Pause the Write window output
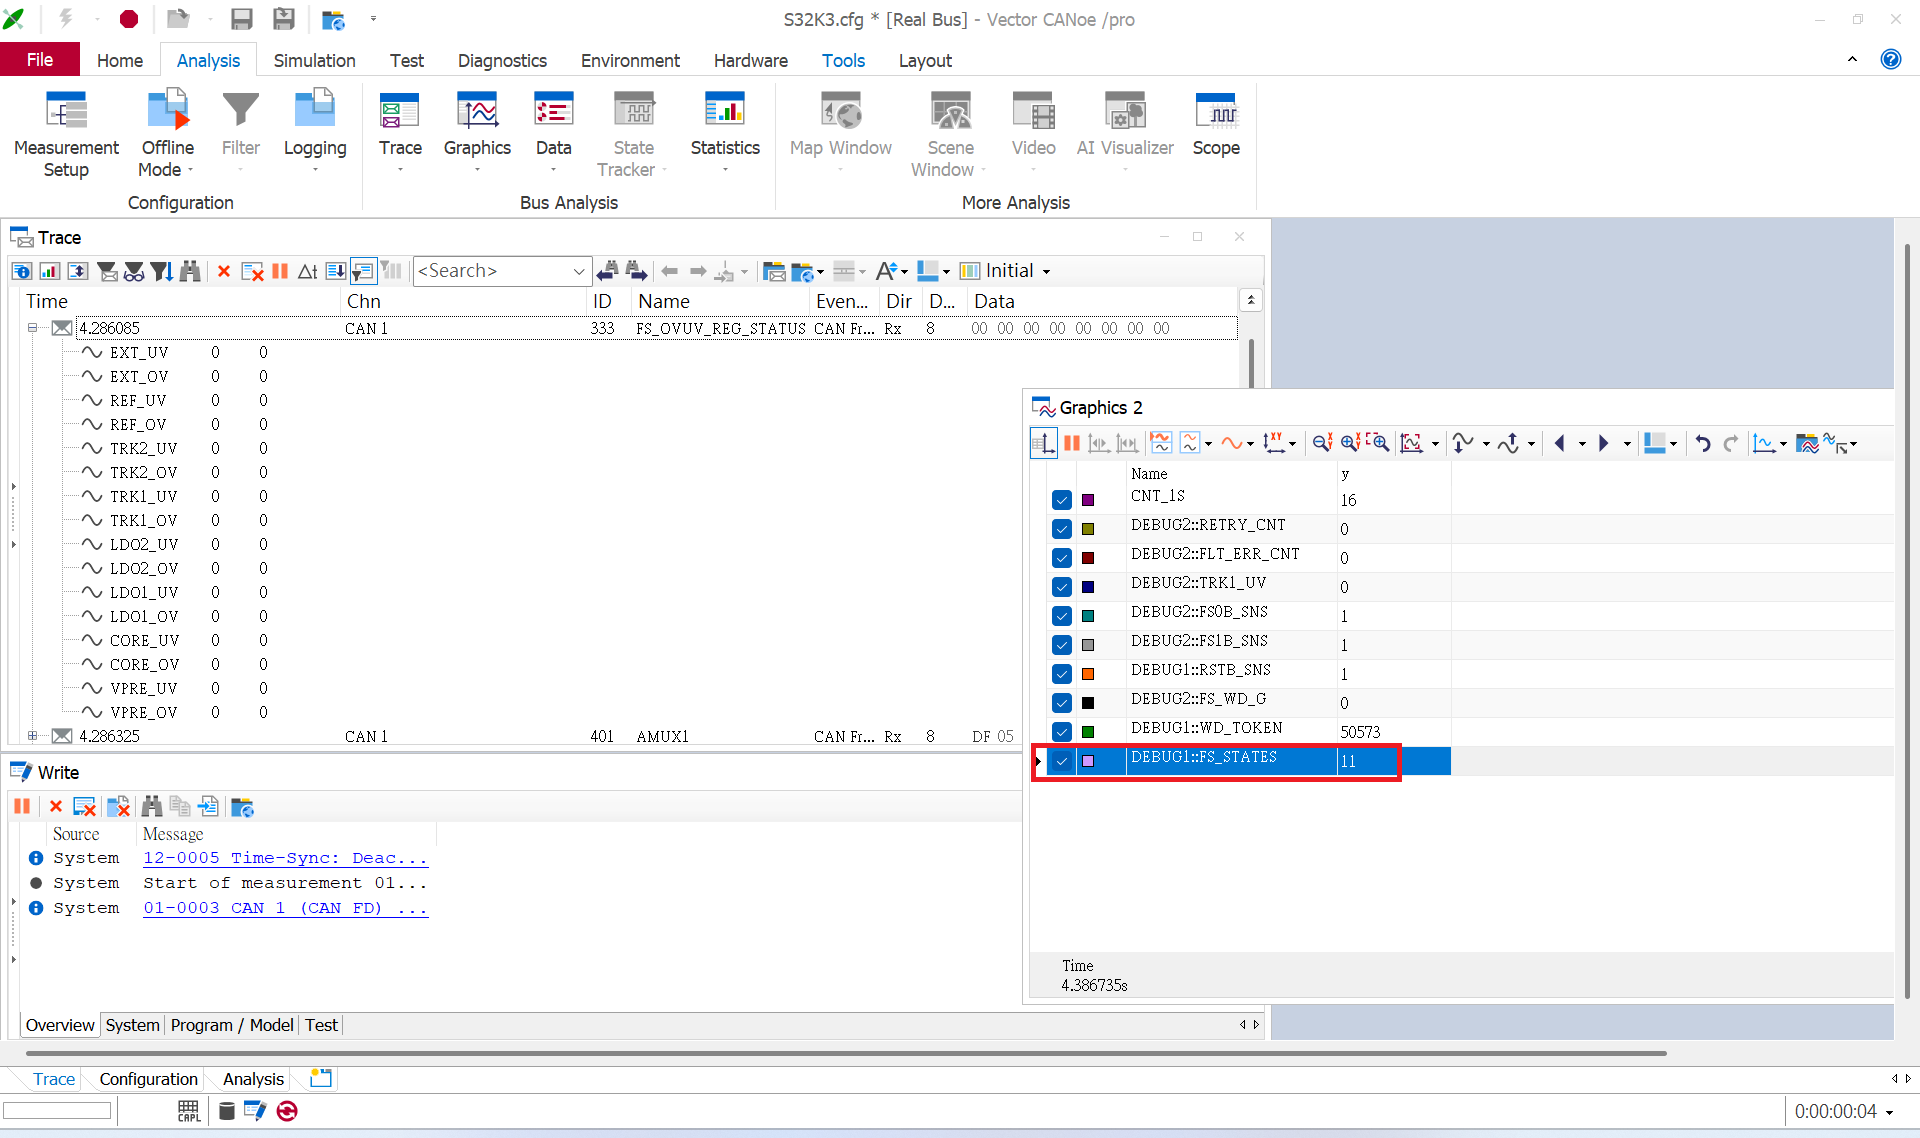 coord(22,806)
